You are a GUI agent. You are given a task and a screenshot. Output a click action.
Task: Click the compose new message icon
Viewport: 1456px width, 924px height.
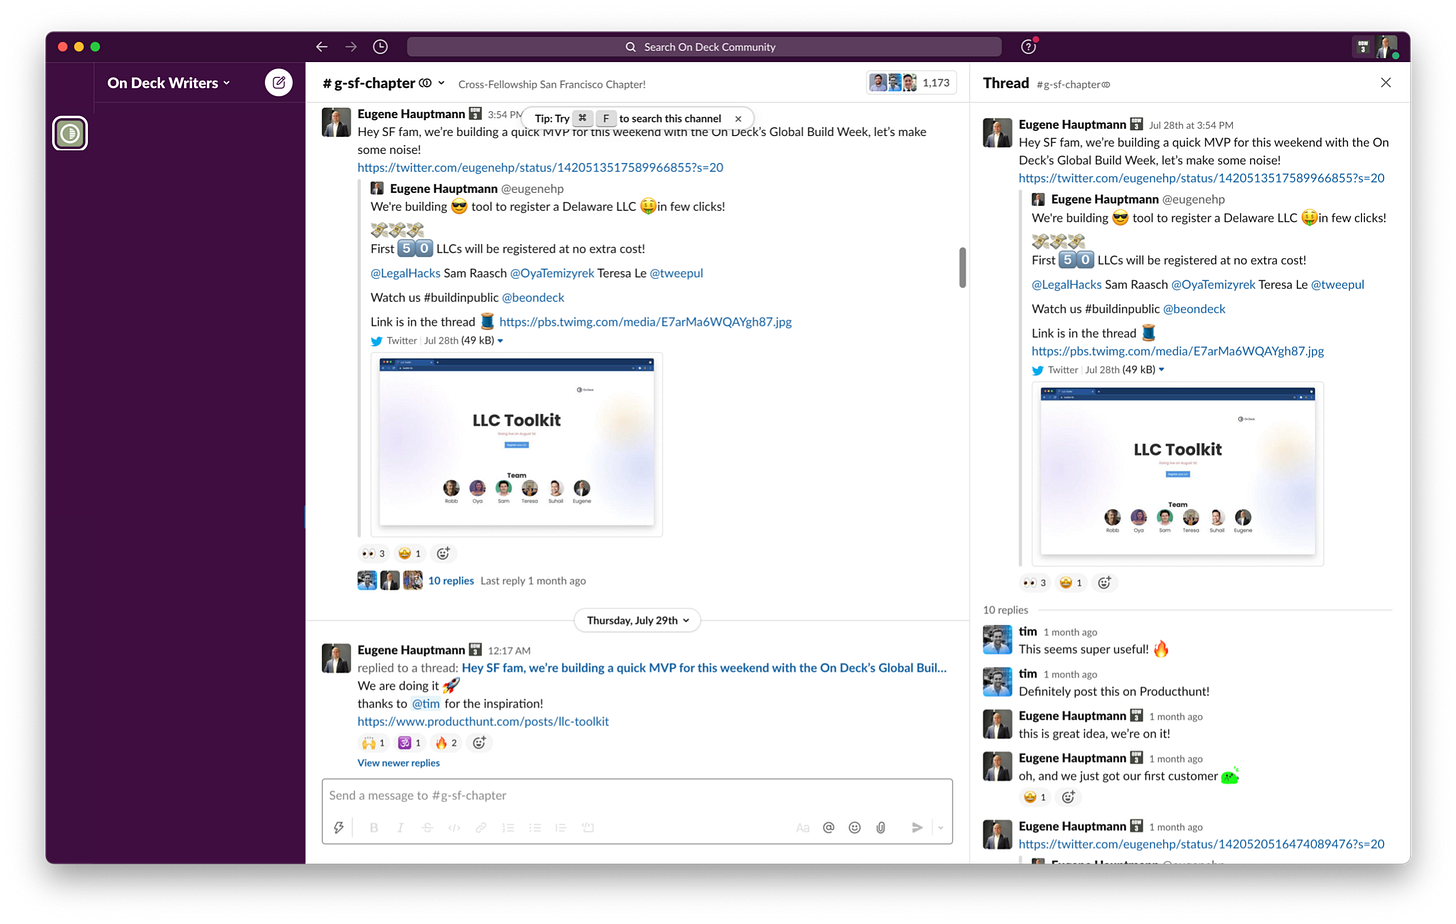pyautogui.click(x=279, y=83)
